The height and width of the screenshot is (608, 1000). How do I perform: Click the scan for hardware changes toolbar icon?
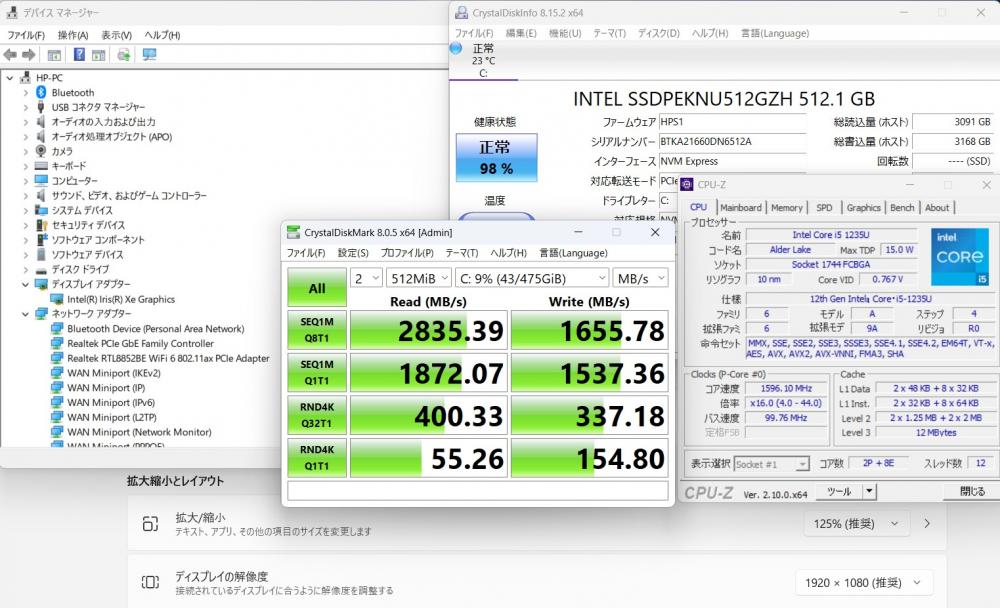click(x=124, y=55)
